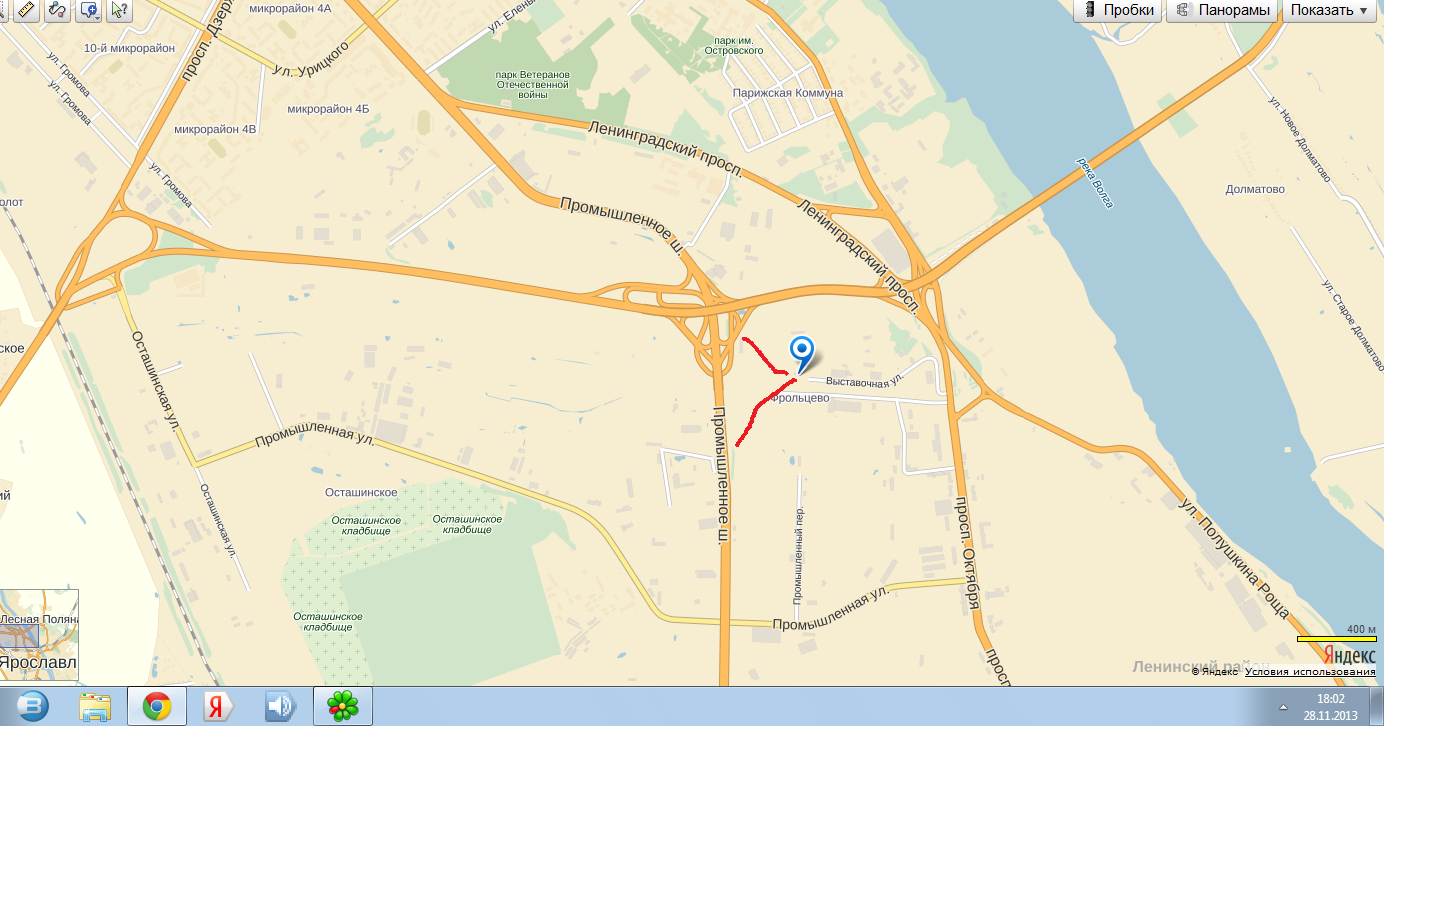Screen dimensions: 1440x900
Task: Toggle the Пробки traffic layer
Action: pyautogui.click(x=1118, y=10)
